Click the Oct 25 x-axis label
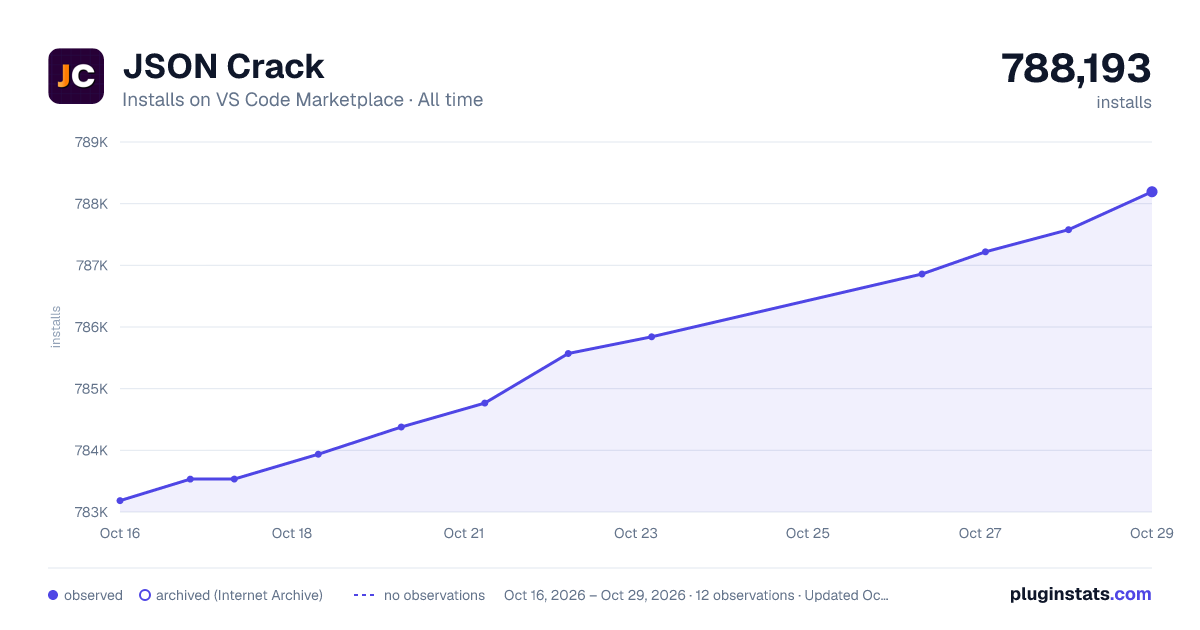 [808, 533]
